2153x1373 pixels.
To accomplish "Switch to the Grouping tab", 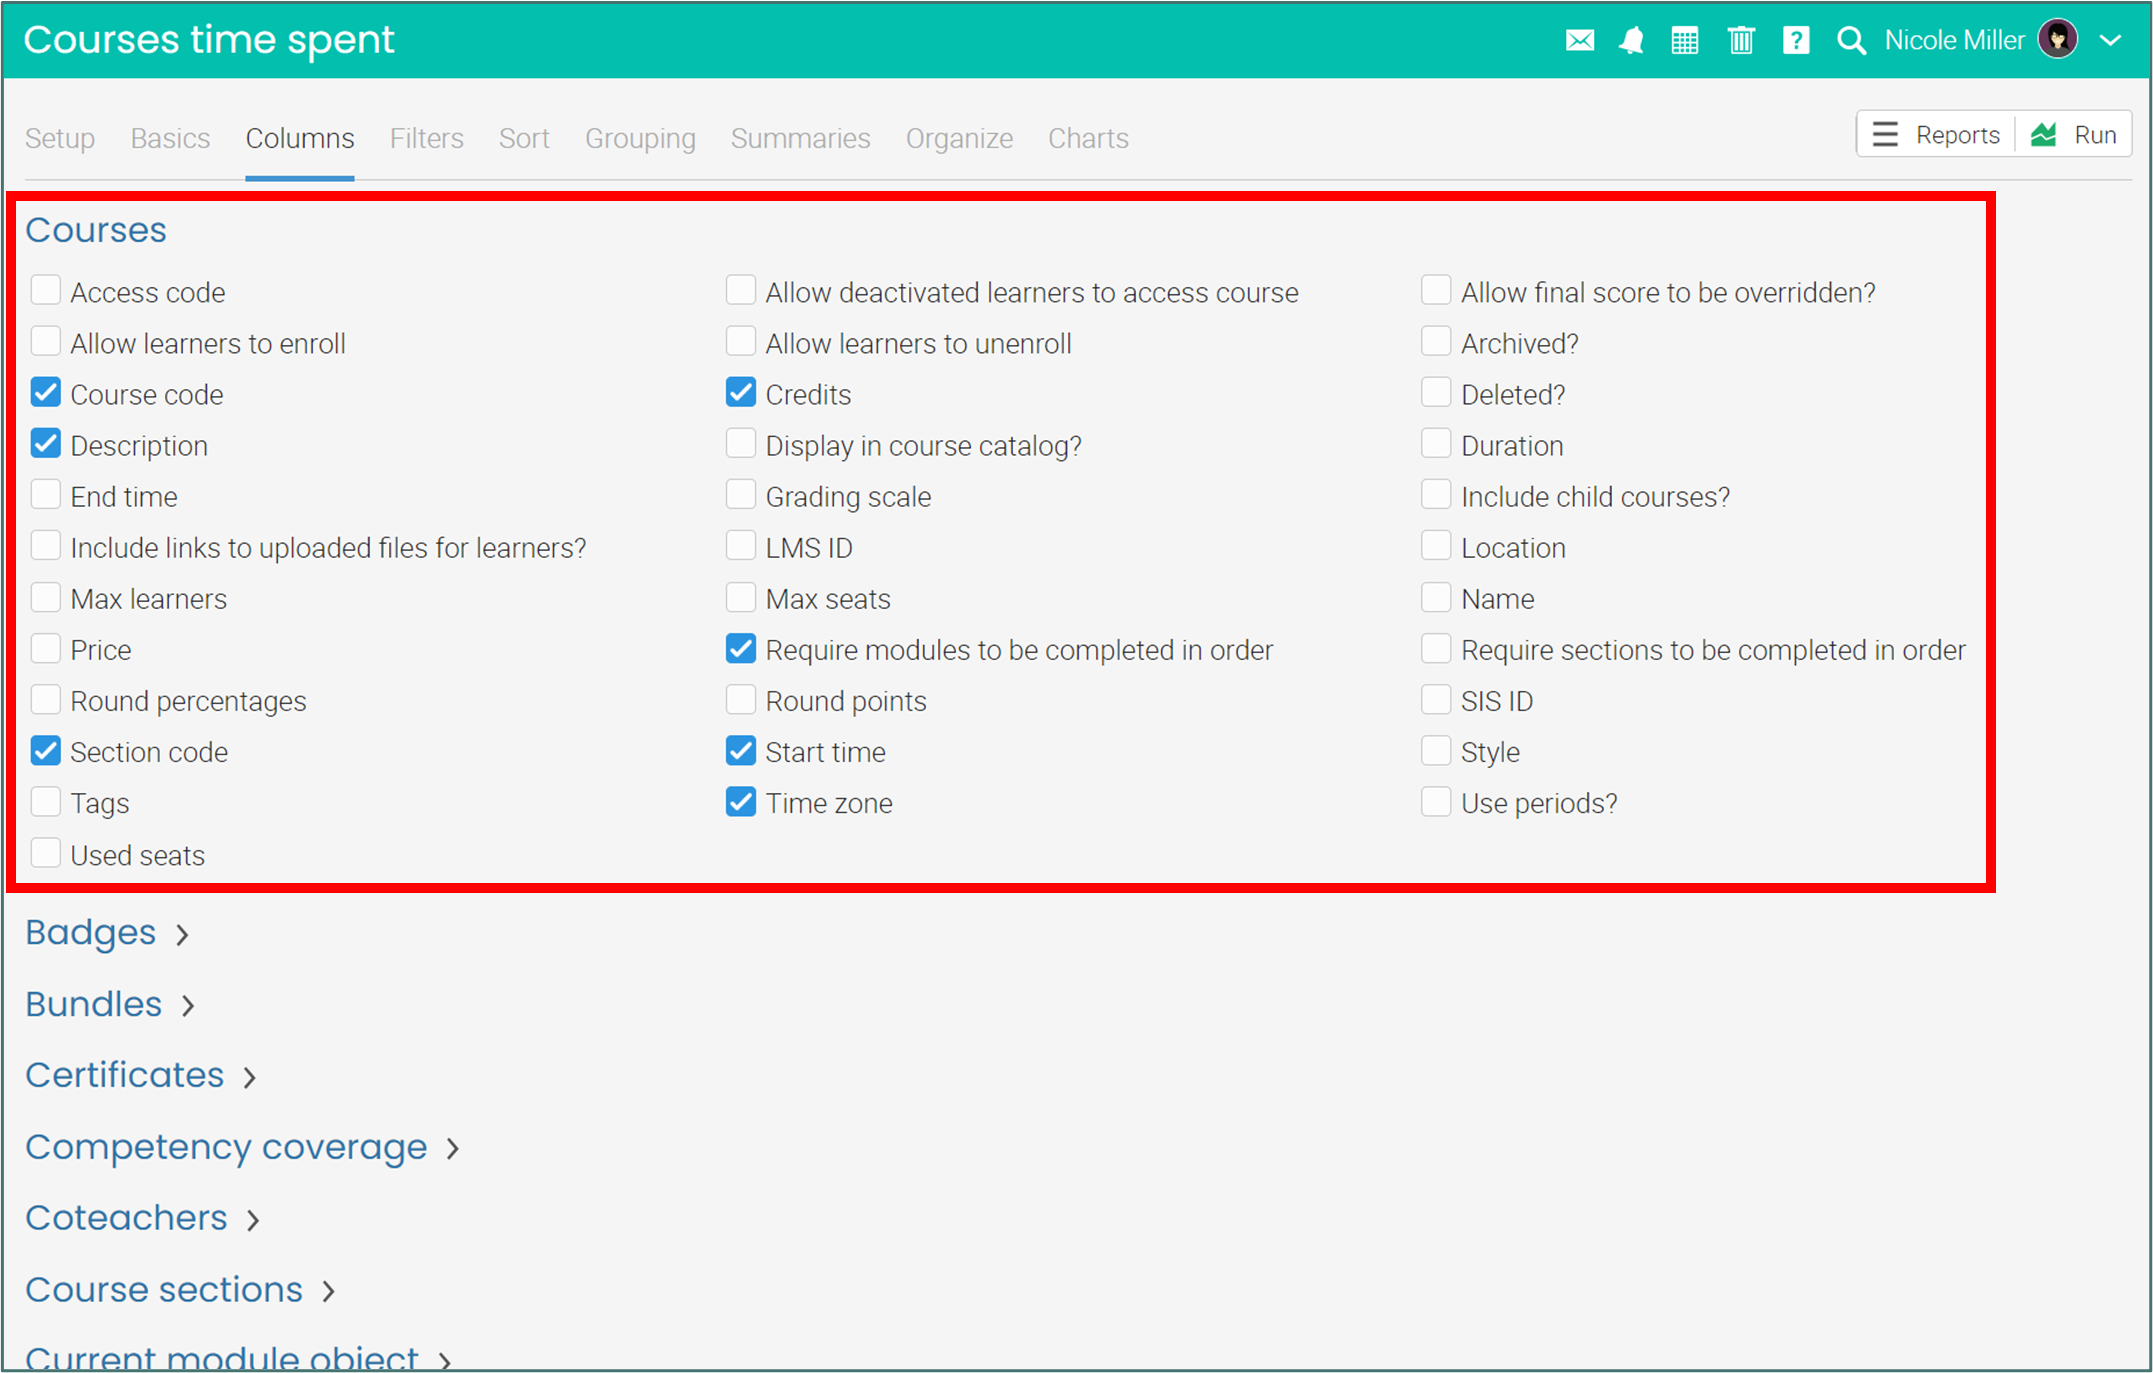I will click(640, 138).
